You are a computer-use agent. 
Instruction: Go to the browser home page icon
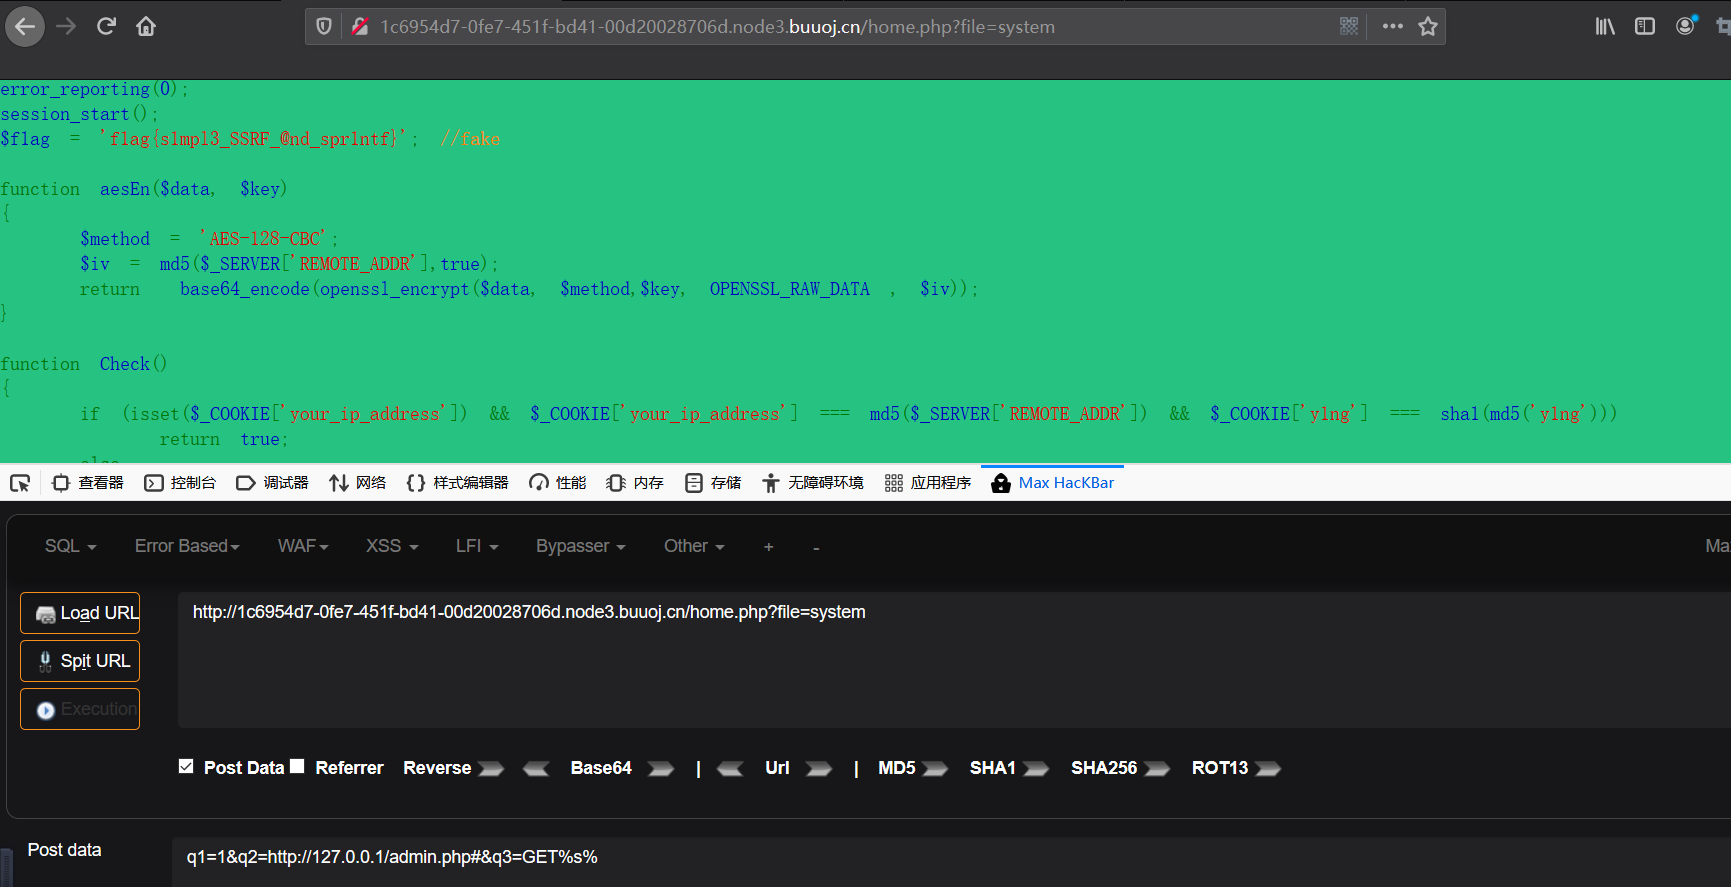(146, 27)
